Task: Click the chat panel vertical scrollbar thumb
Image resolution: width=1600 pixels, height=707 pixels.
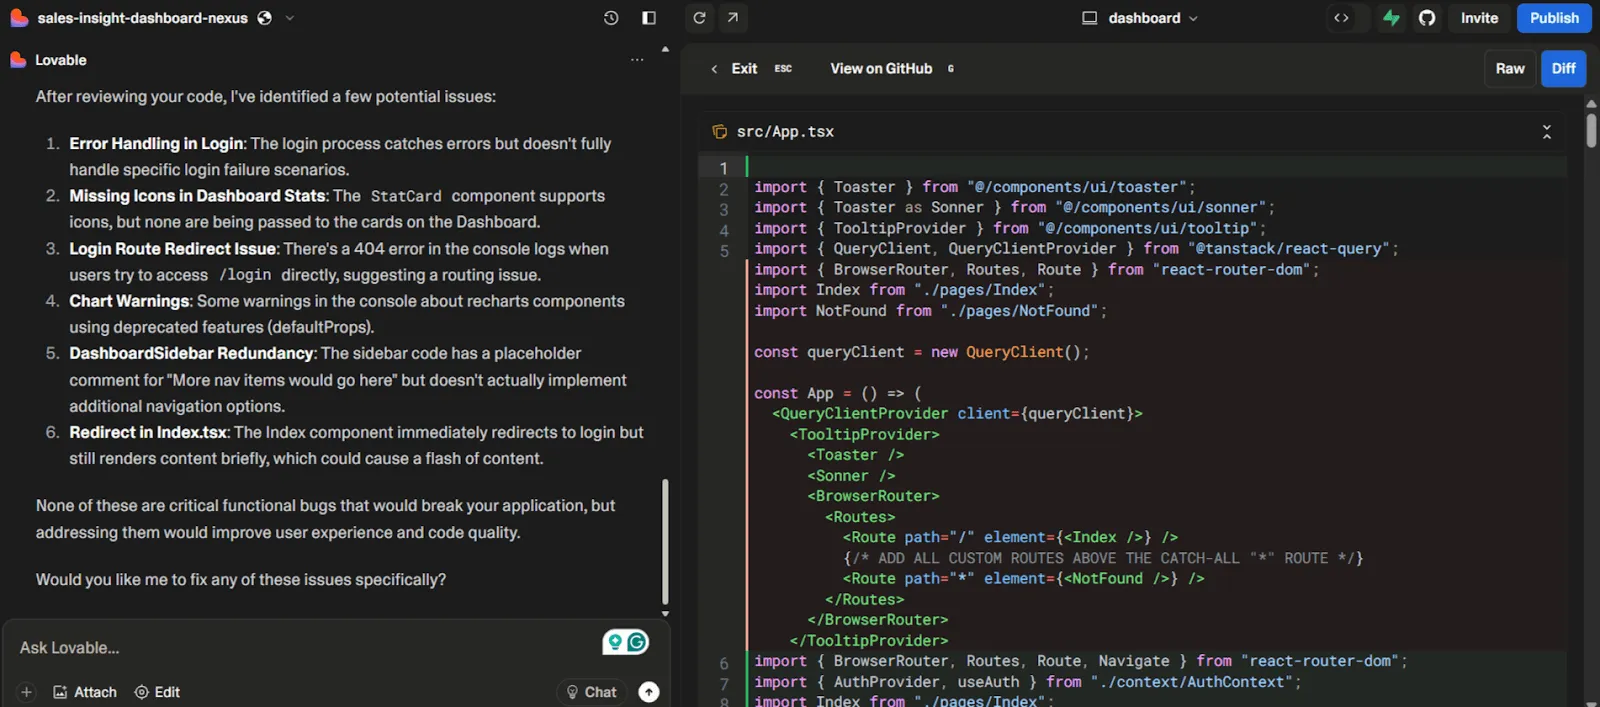Action: (665, 541)
